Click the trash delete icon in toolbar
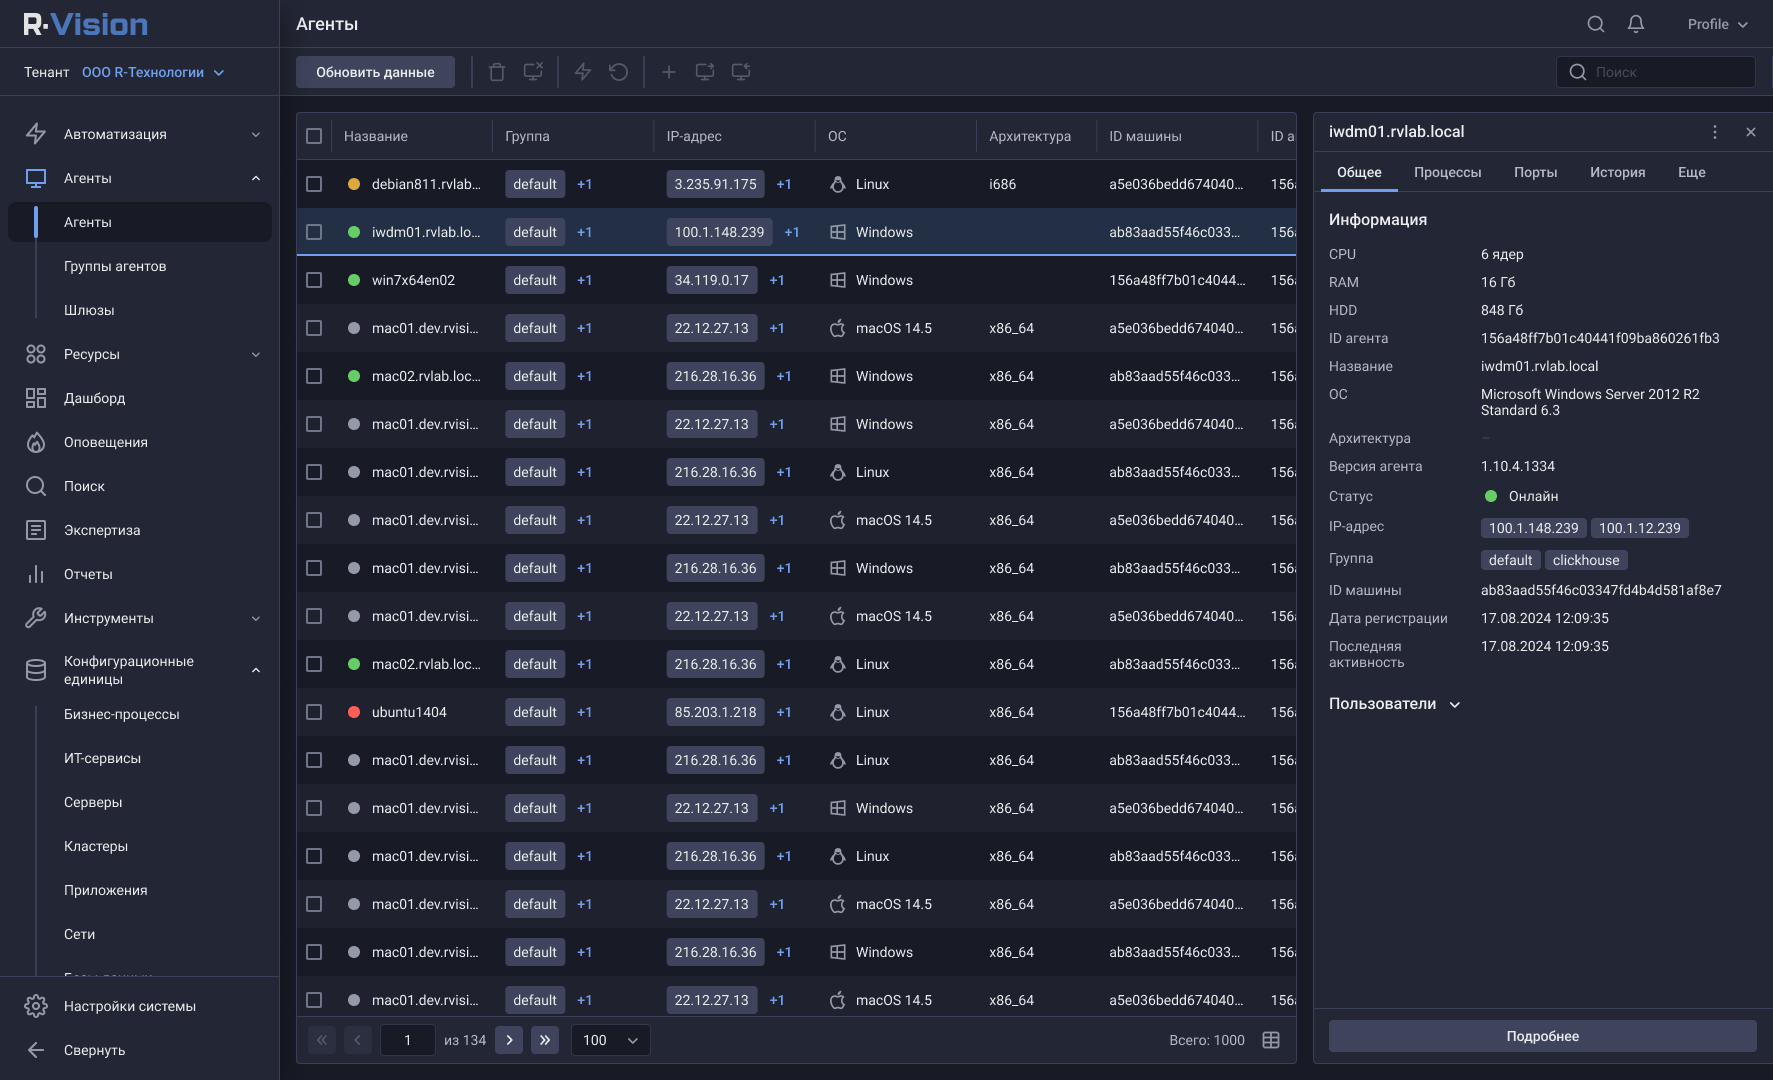The height and width of the screenshot is (1080, 1773). point(497,72)
